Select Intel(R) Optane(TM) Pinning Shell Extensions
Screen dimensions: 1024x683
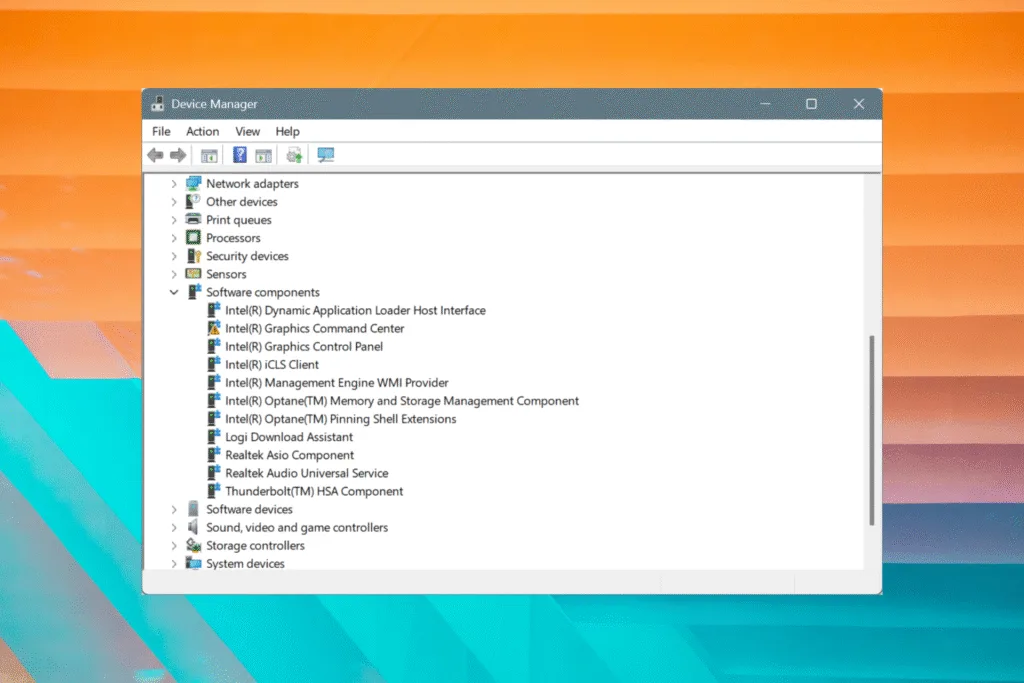click(341, 419)
